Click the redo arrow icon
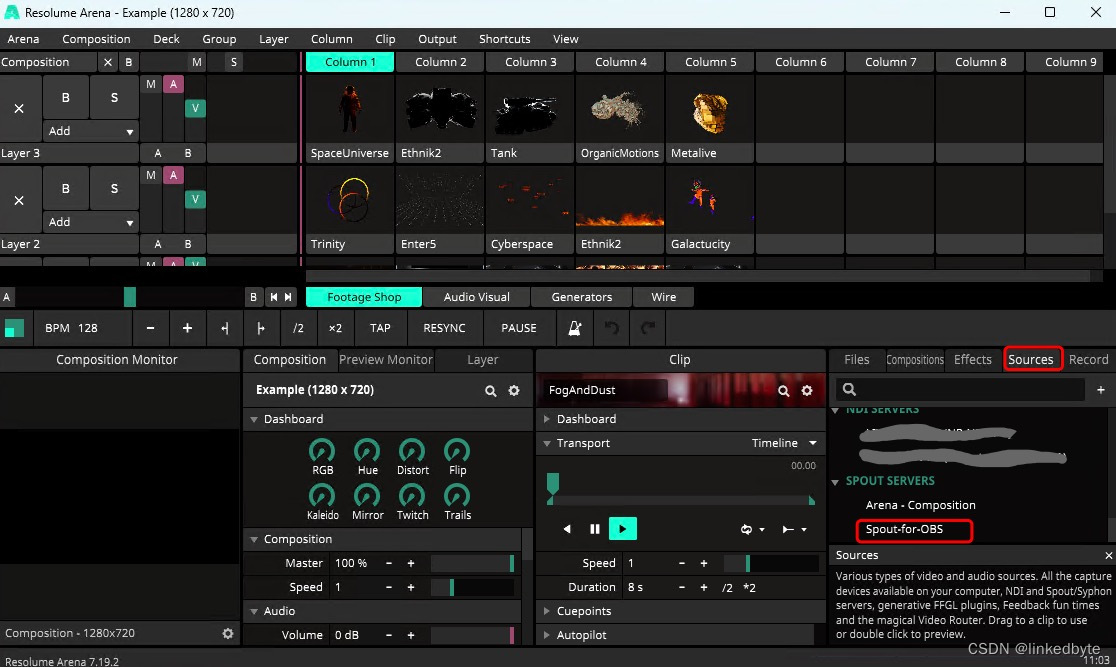This screenshot has width=1116, height=667. 648,328
